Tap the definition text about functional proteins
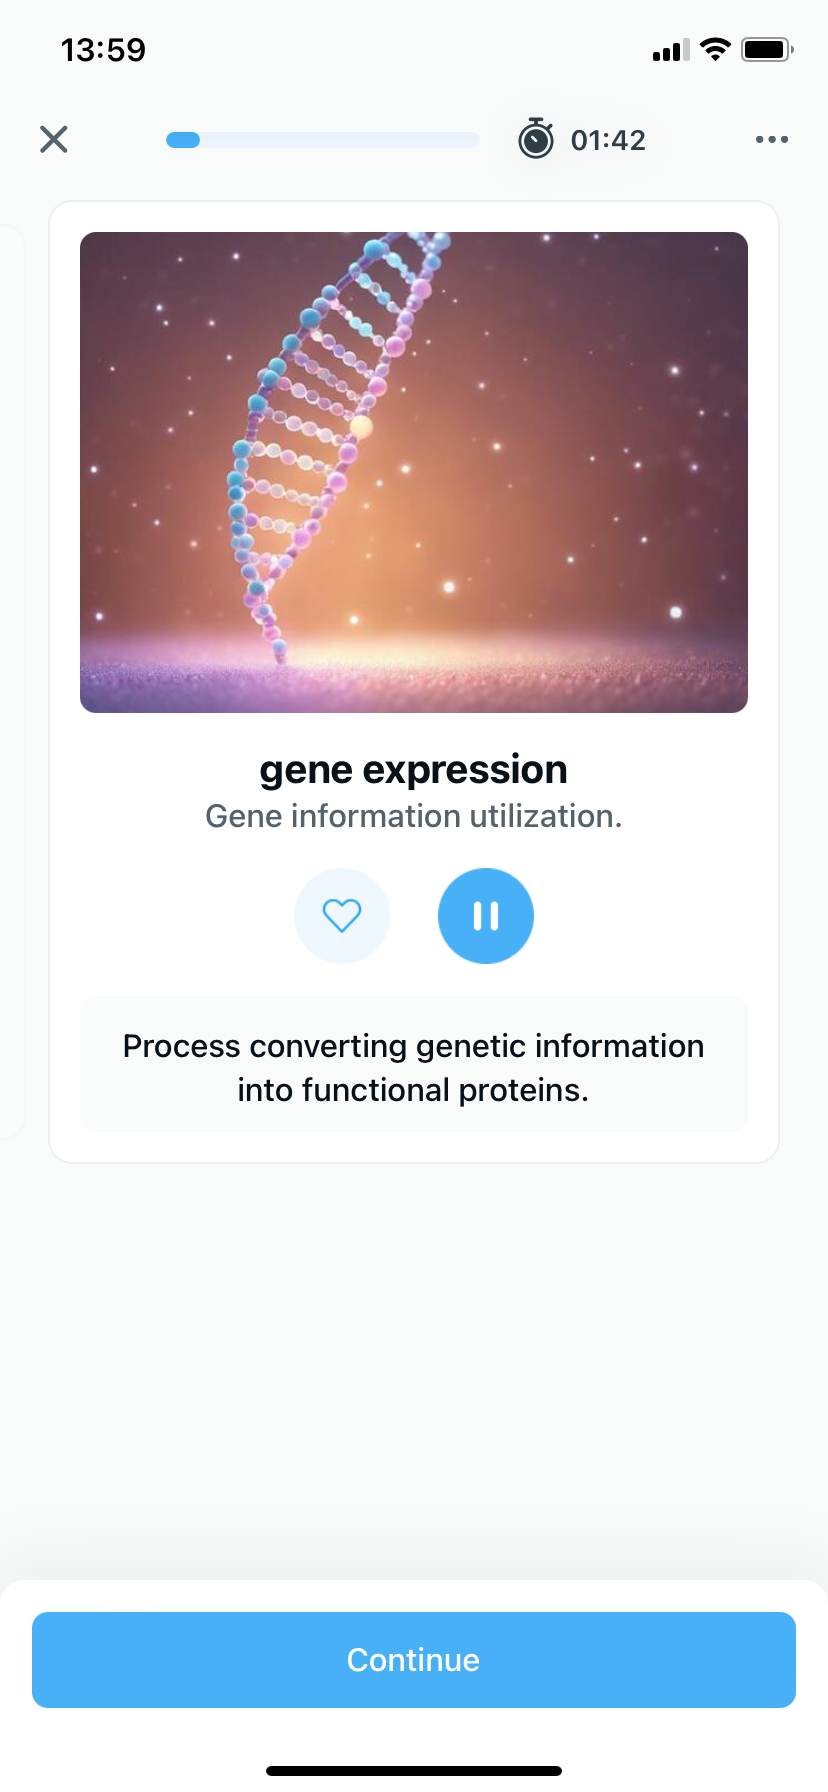 pos(413,1067)
